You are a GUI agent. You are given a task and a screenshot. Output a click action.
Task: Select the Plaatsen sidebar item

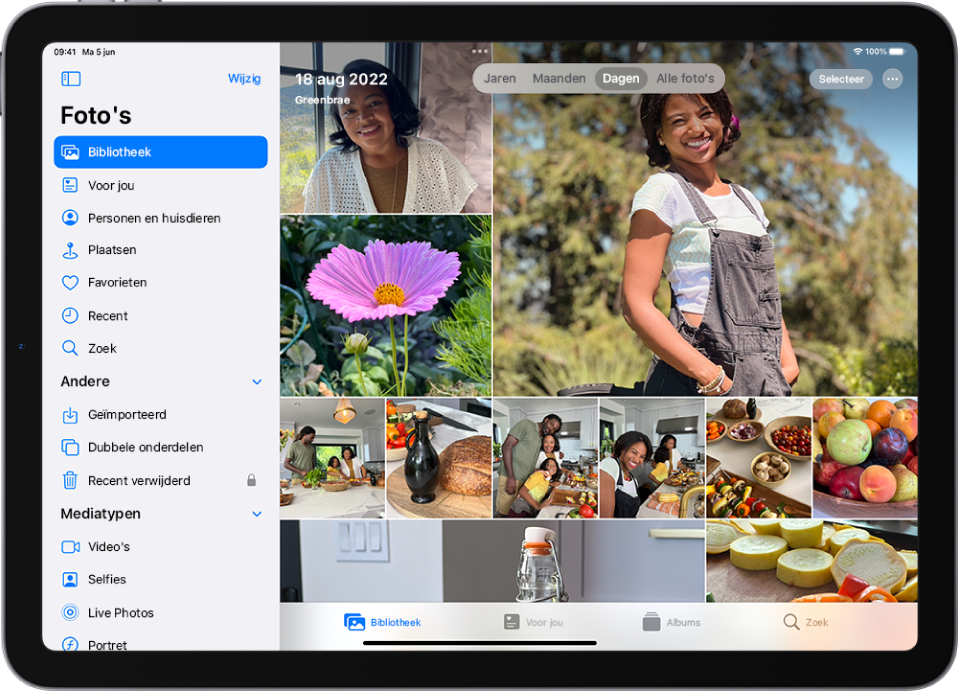[111, 250]
